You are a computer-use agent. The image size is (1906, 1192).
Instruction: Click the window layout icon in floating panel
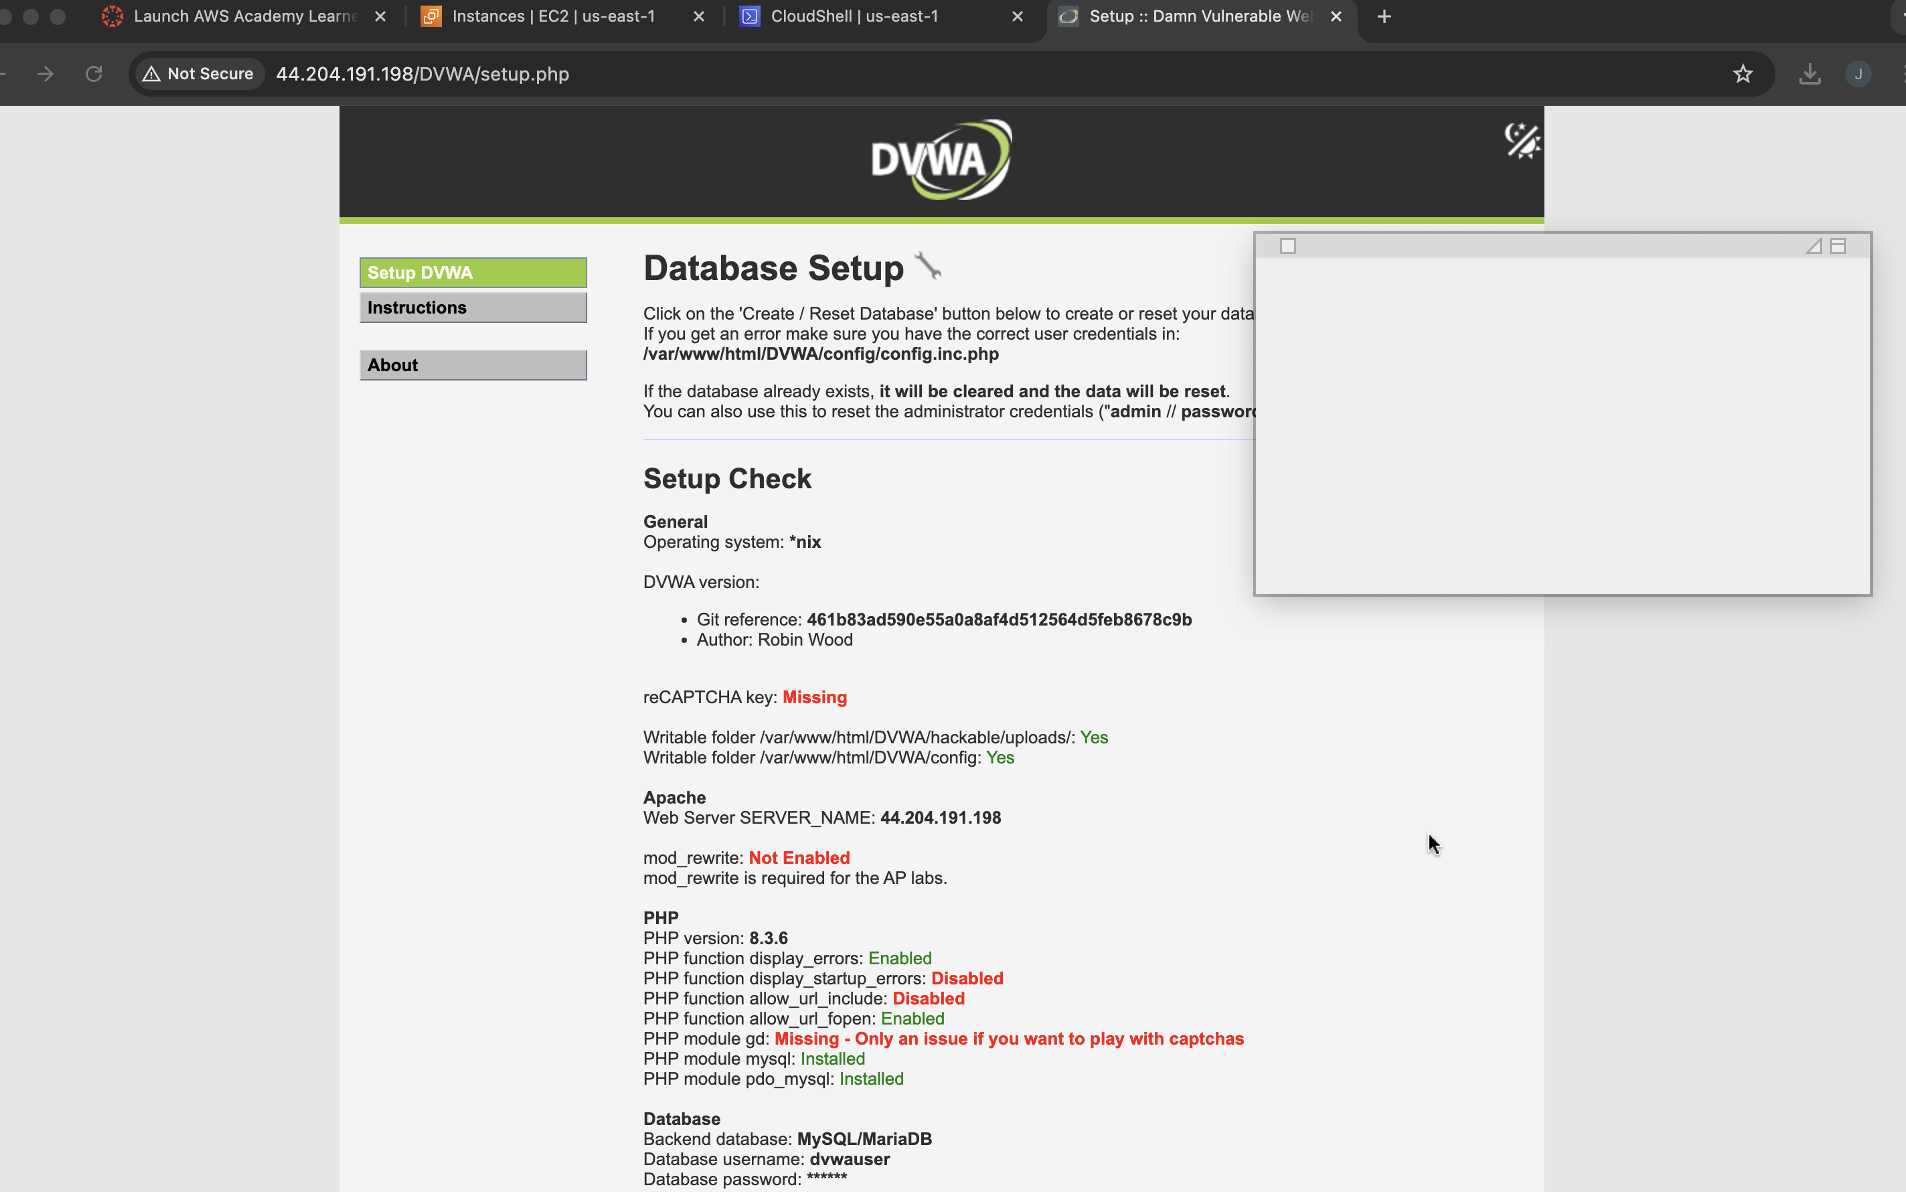pos(1838,246)
